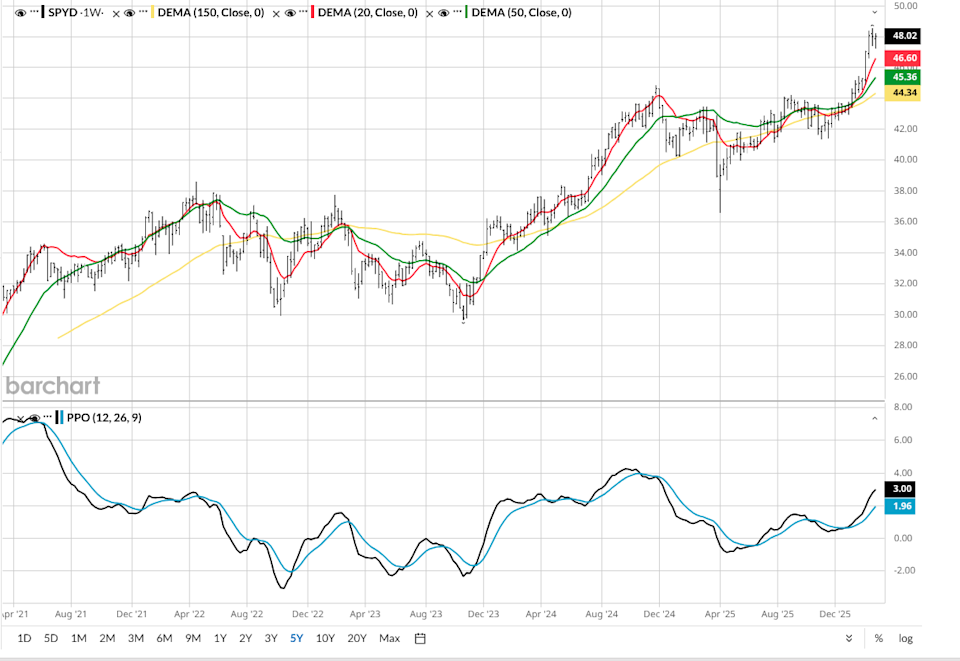
Task: Toggle visibility of DEMA (20, Close, 0)
Action: click(x=289, y=13)
